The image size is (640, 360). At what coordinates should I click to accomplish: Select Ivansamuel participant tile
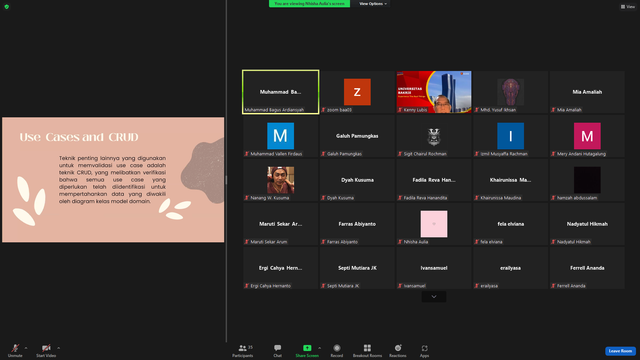[434, 268]
